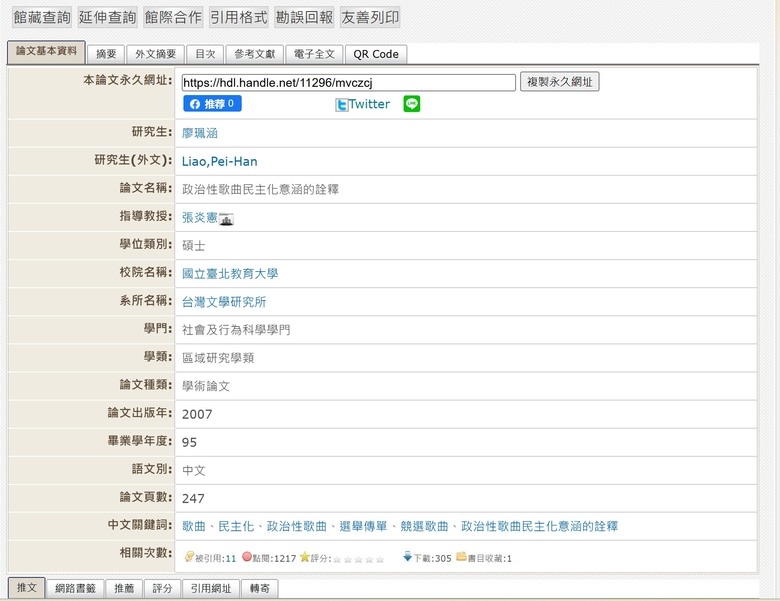Open 館藏查詢 holdings search
This screenshot has width=780, height=601.
point(42,17)
